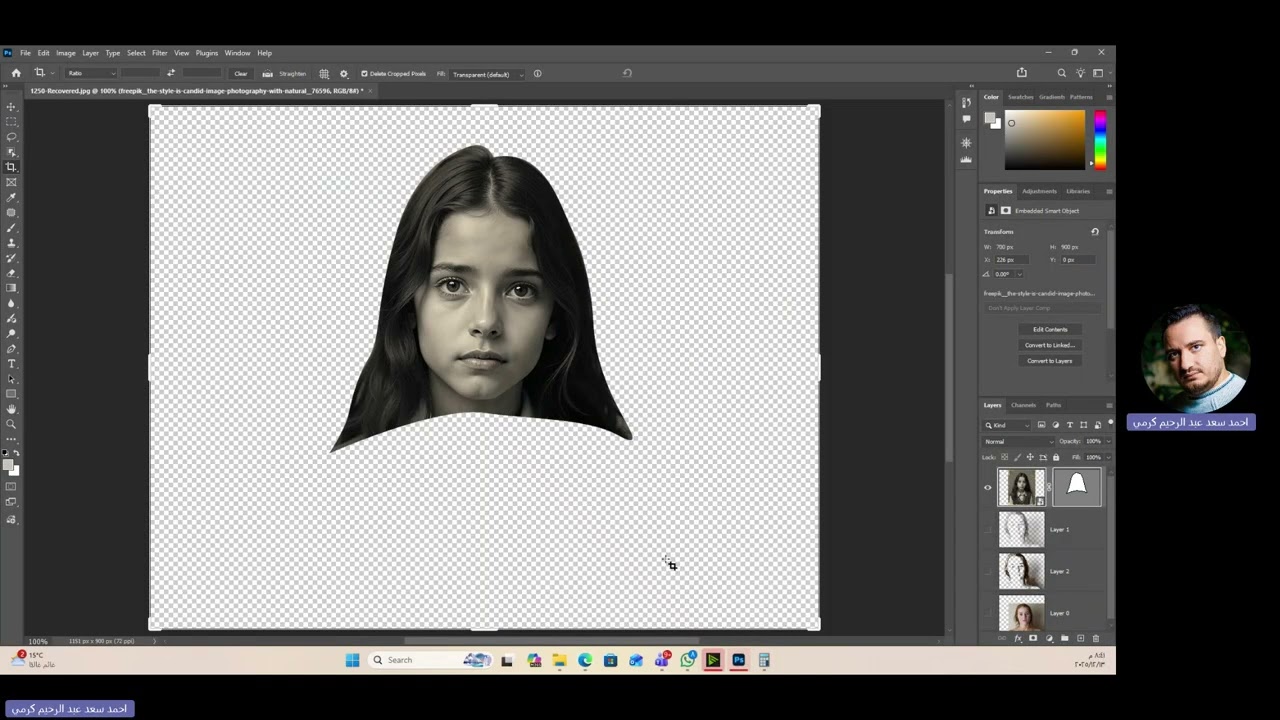The width and height of the screenshot is (1280, 720).
Task: Open the Filter menu
Action: pos(159,53)
